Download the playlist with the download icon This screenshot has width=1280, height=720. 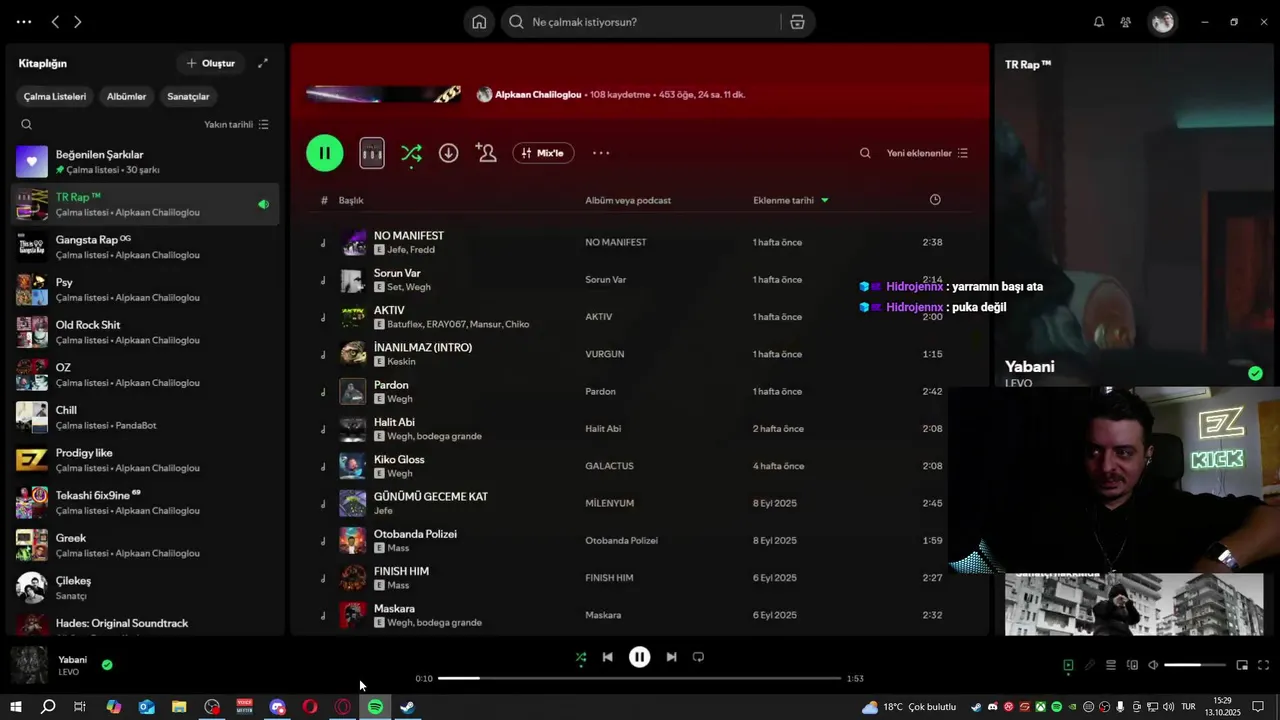(449, 153)
